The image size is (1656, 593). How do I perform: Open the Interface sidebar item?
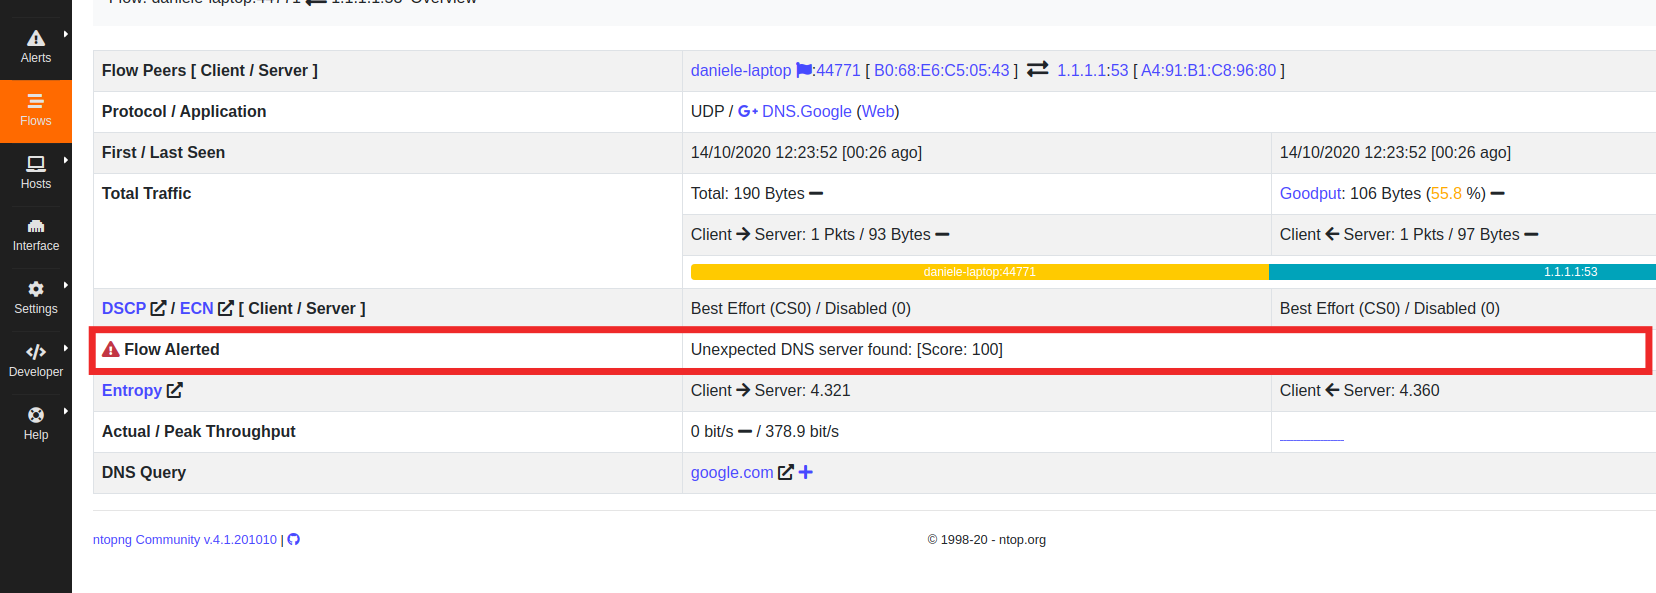click(x=36, y=235)
